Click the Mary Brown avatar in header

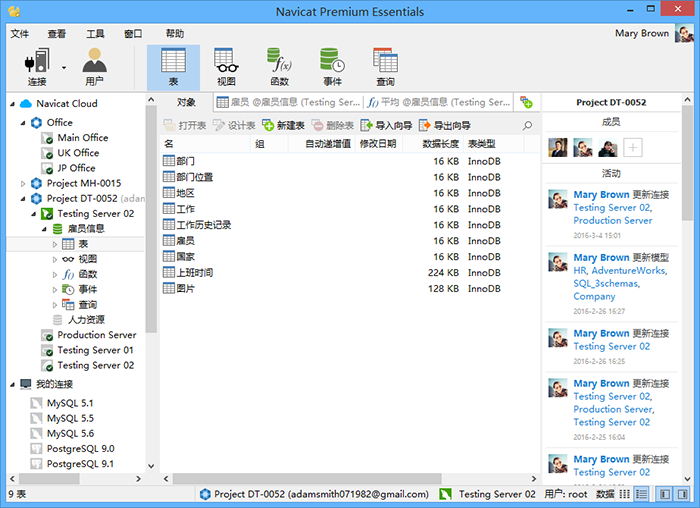click(684, 33)
